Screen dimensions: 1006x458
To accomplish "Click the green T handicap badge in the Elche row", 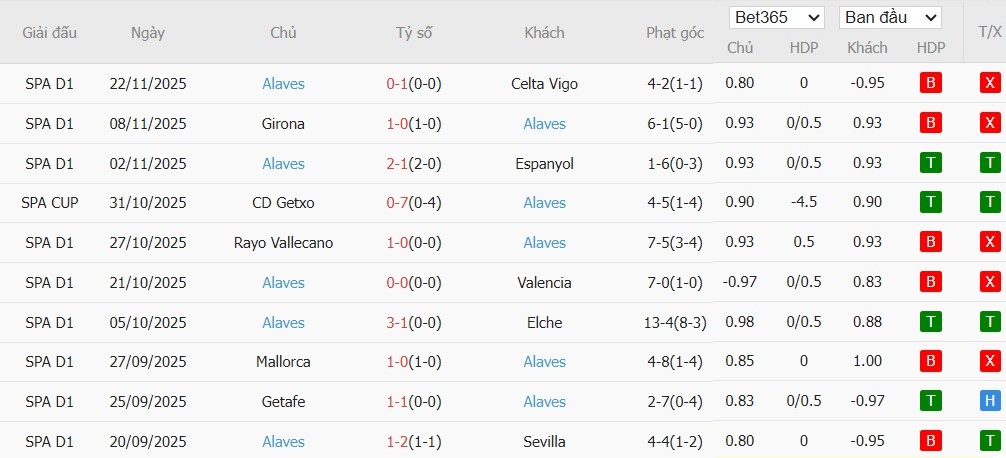I will [x=930, y=322].
